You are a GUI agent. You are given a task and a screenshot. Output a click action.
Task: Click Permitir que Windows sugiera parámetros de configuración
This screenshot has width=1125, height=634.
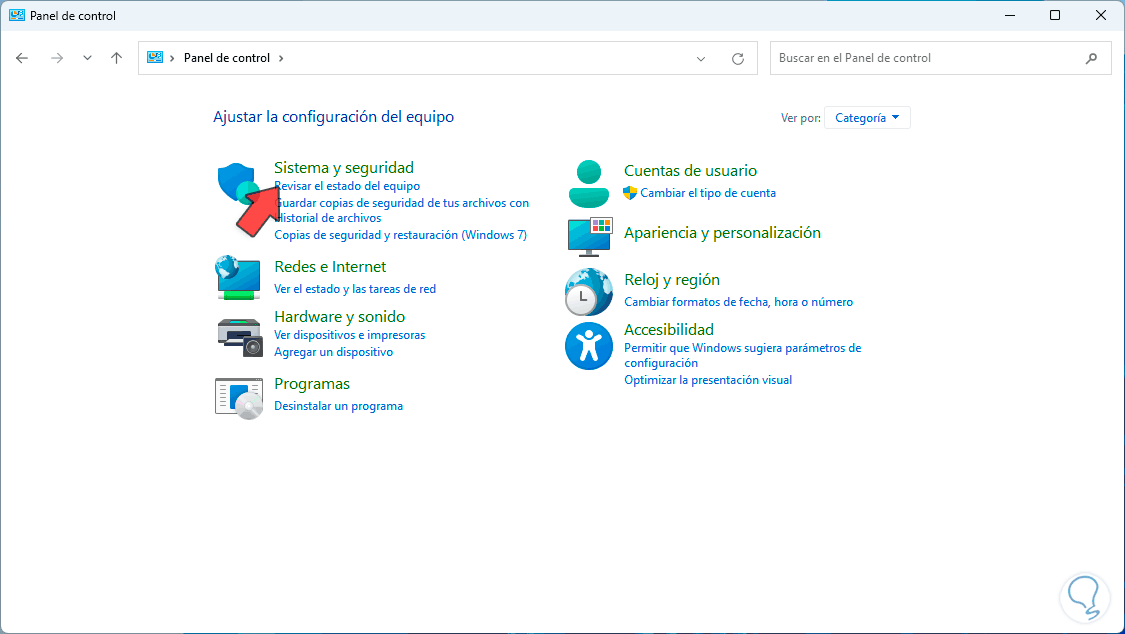[x=743, y=355]
